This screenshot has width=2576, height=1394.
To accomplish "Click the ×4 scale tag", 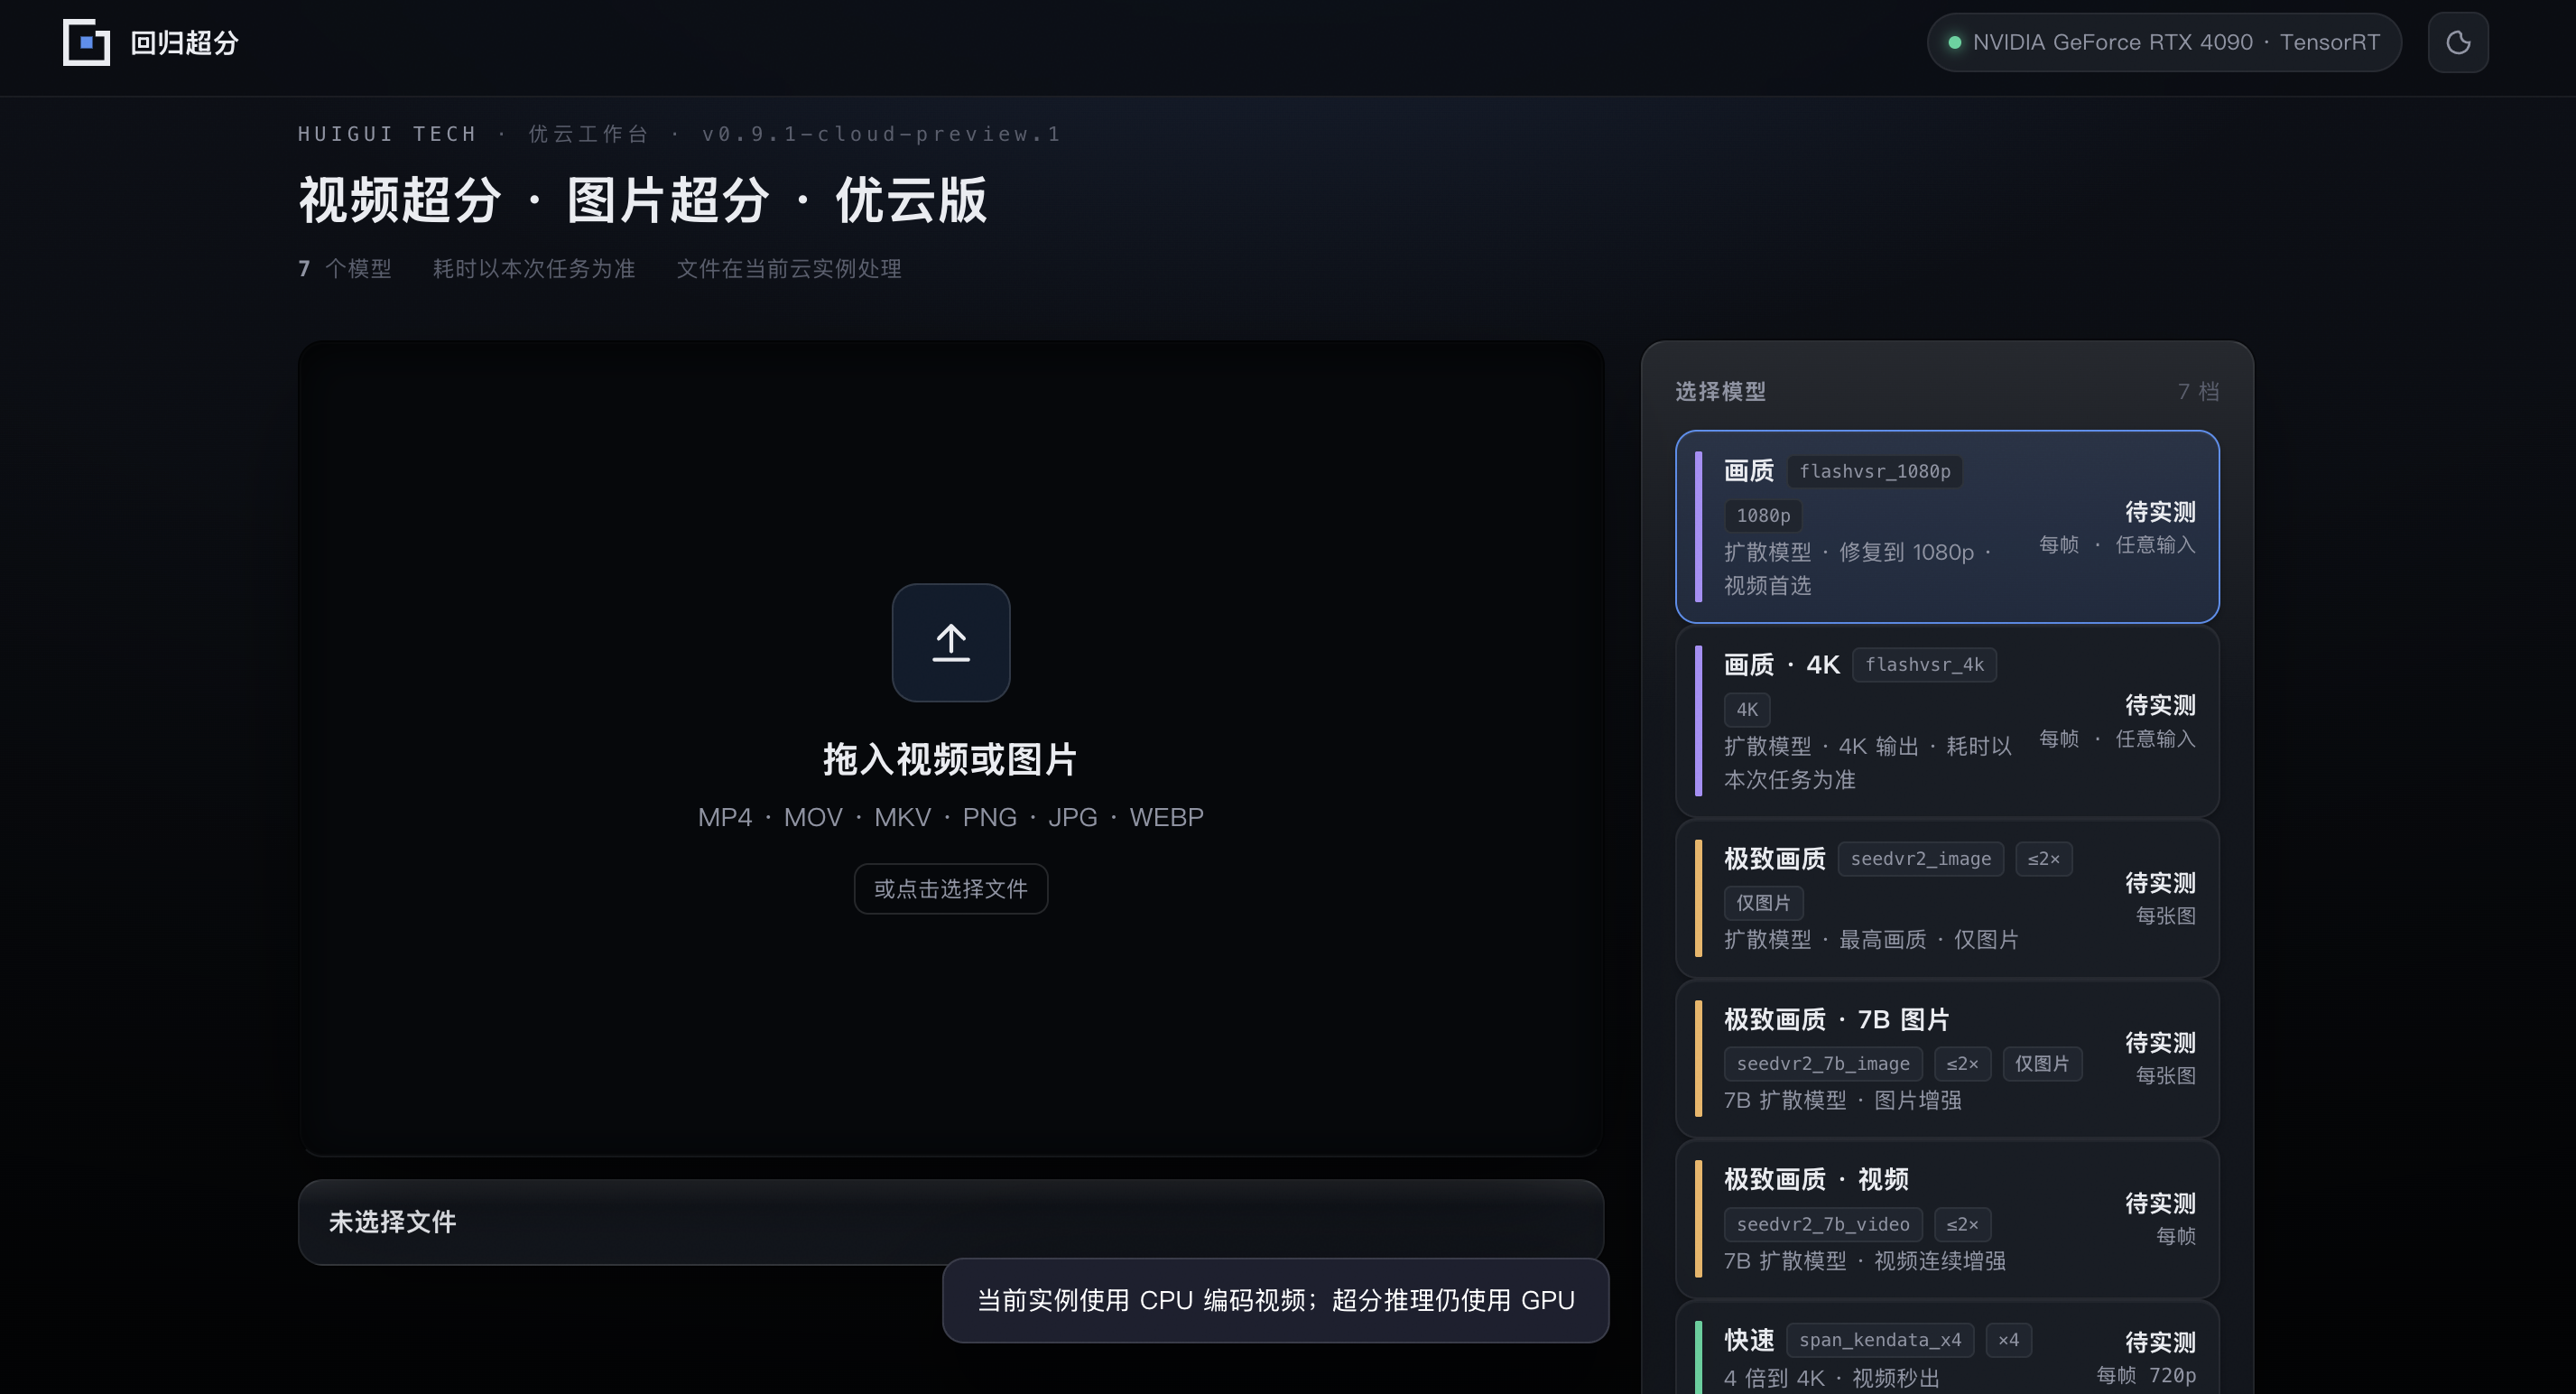I will point(2008,1340).
